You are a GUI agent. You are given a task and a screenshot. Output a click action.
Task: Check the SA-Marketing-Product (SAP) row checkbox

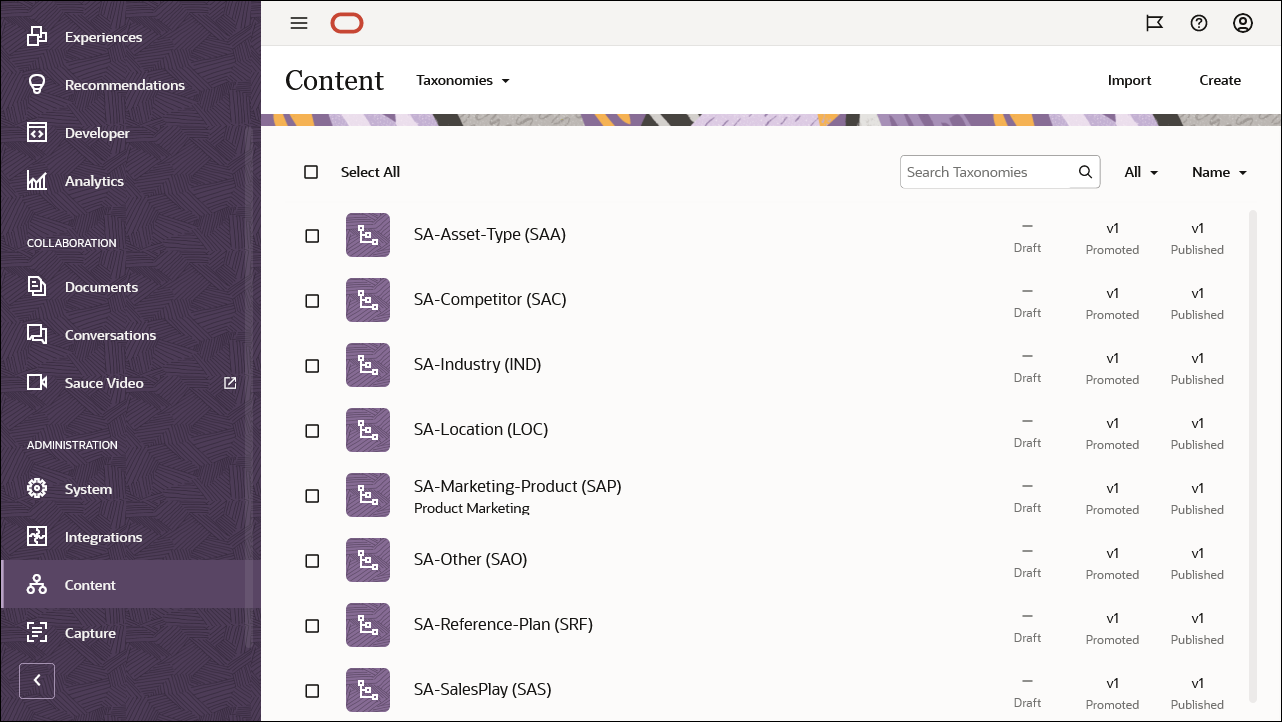(311, 496)
